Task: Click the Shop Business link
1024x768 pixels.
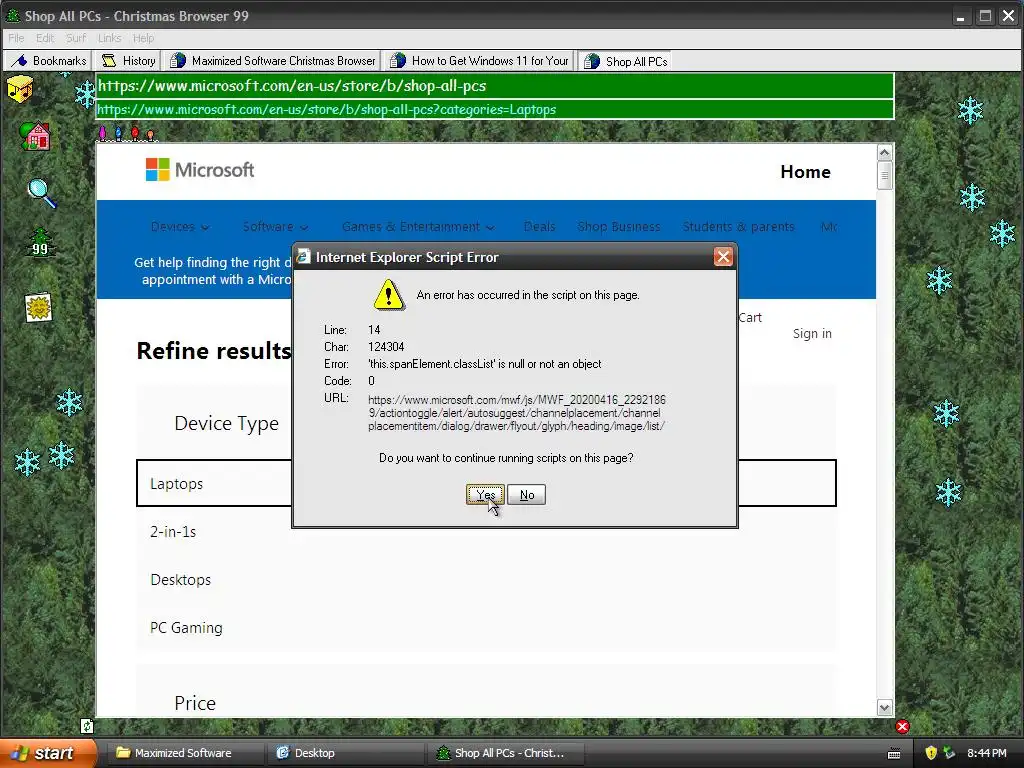Action: [x=618, y=227]
